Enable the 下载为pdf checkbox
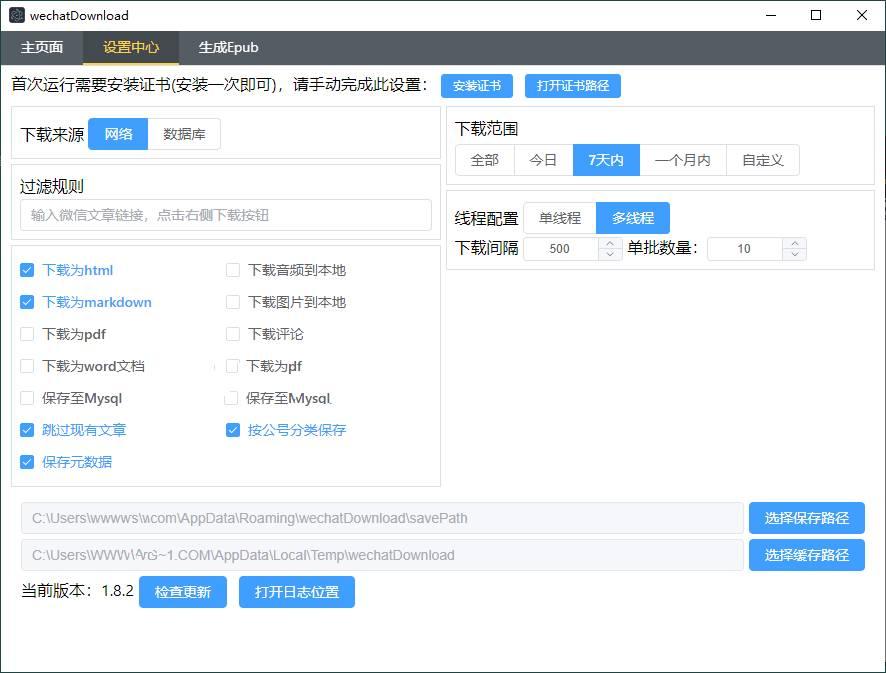886x673 pixels. 26,334
